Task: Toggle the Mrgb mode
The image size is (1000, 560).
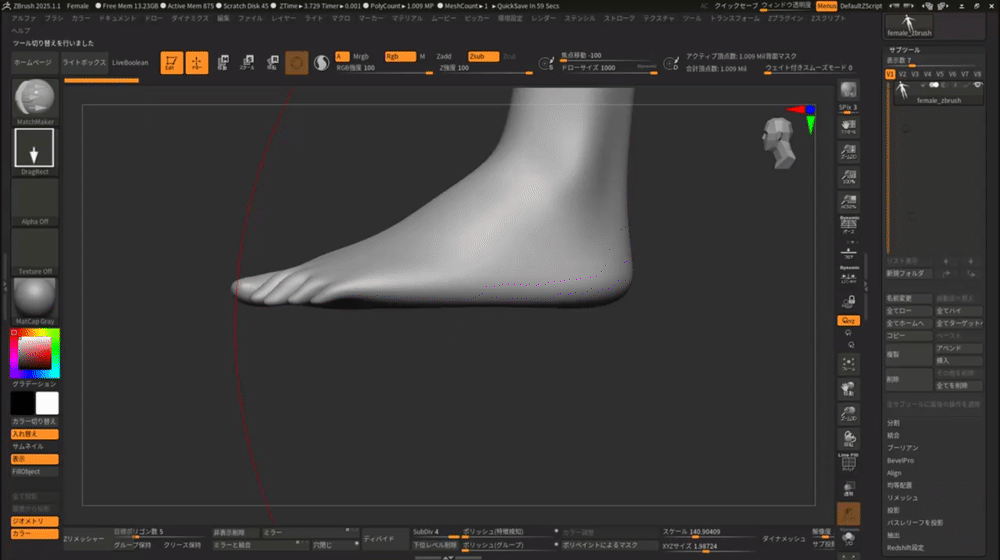Action: (361, 56)
